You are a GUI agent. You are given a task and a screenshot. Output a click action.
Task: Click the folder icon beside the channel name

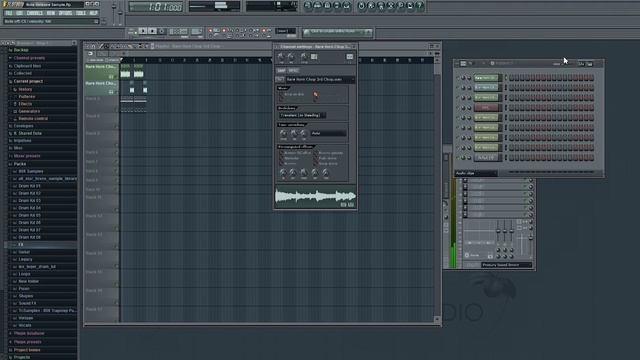(x=280, y=79)
